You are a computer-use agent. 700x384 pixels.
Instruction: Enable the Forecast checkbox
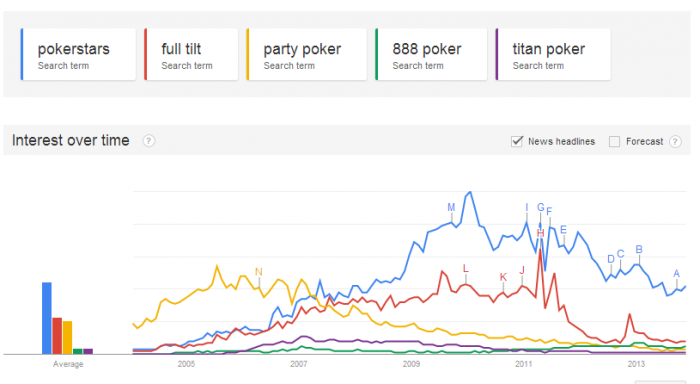614,142
